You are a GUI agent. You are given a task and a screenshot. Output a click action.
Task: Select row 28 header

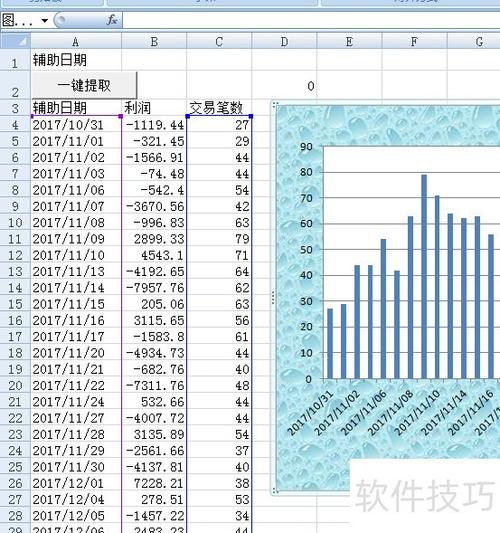[15, 516]
